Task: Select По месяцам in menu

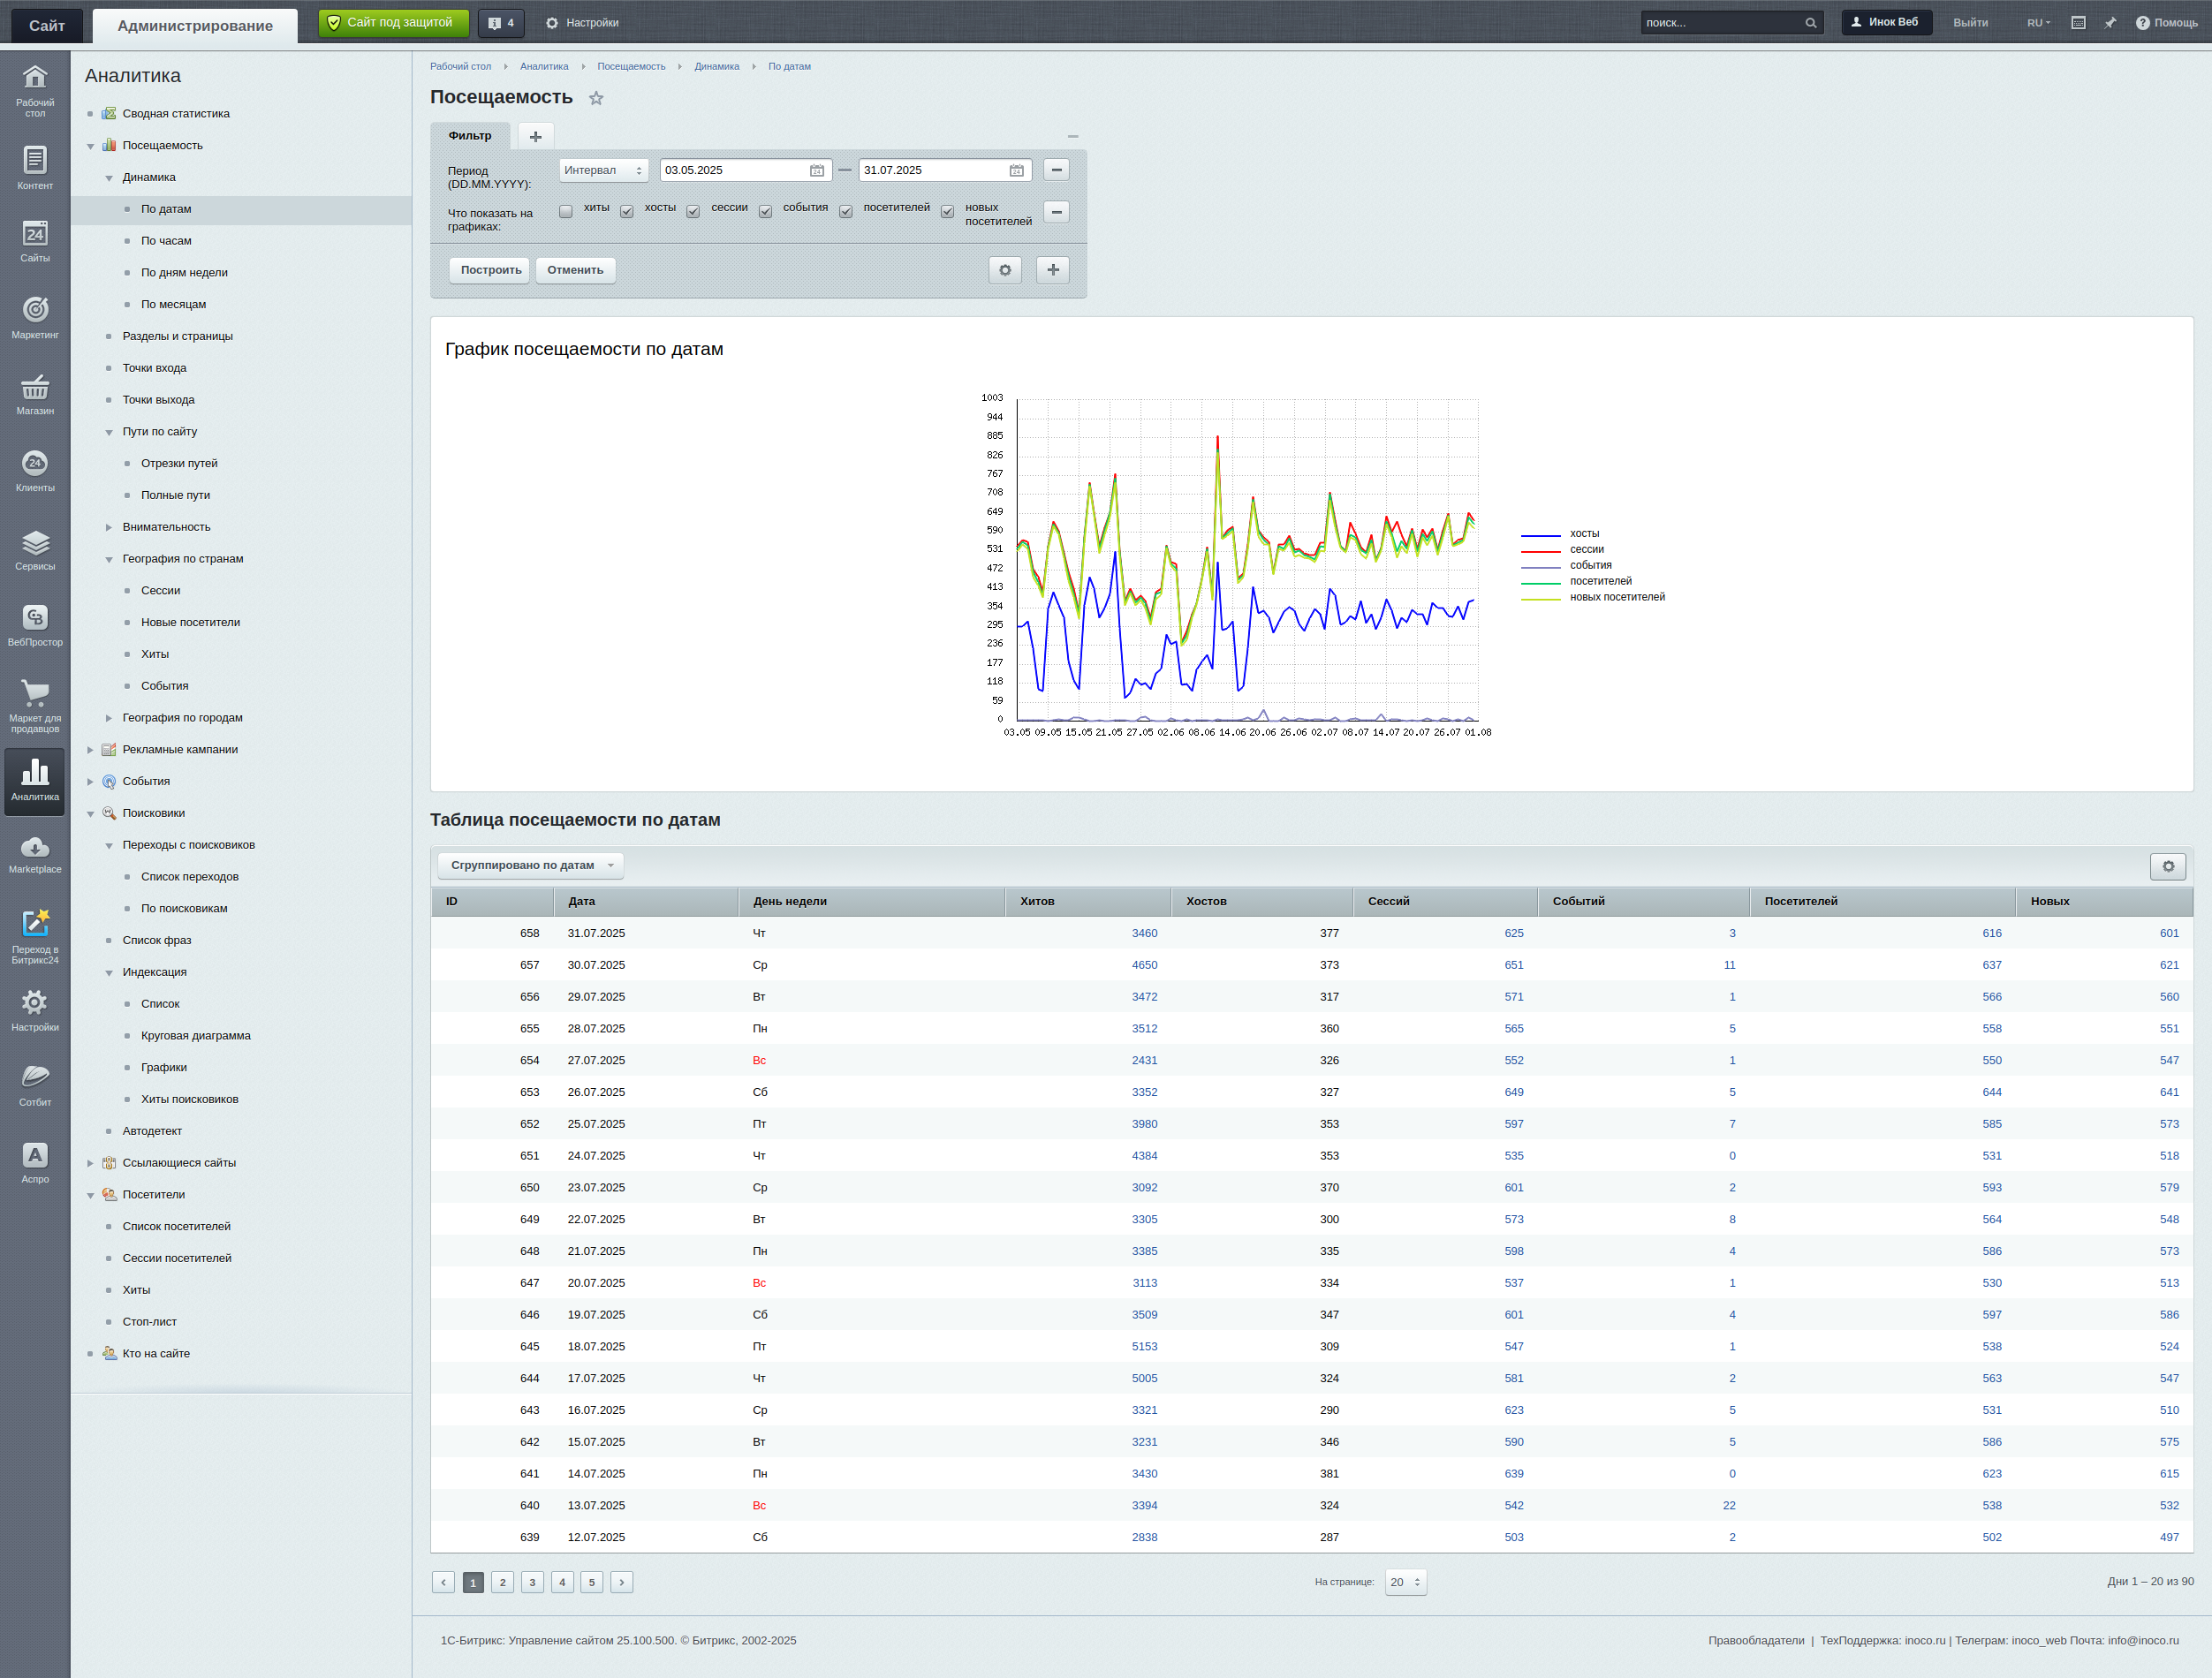Action: [173, 304]
